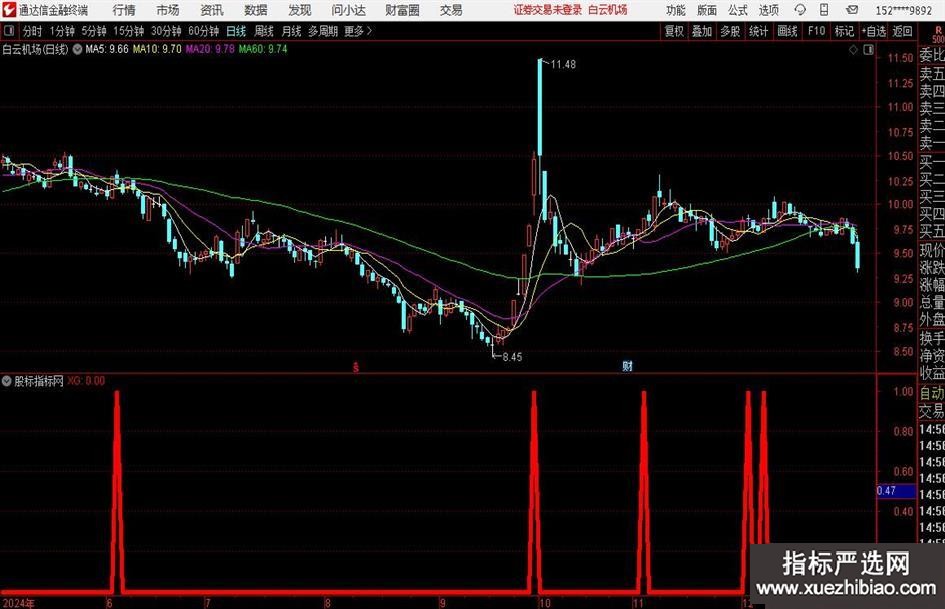Click the MA5: 9.66 indicator value
The image size is (945, 609).
click(x=107, y=49)
